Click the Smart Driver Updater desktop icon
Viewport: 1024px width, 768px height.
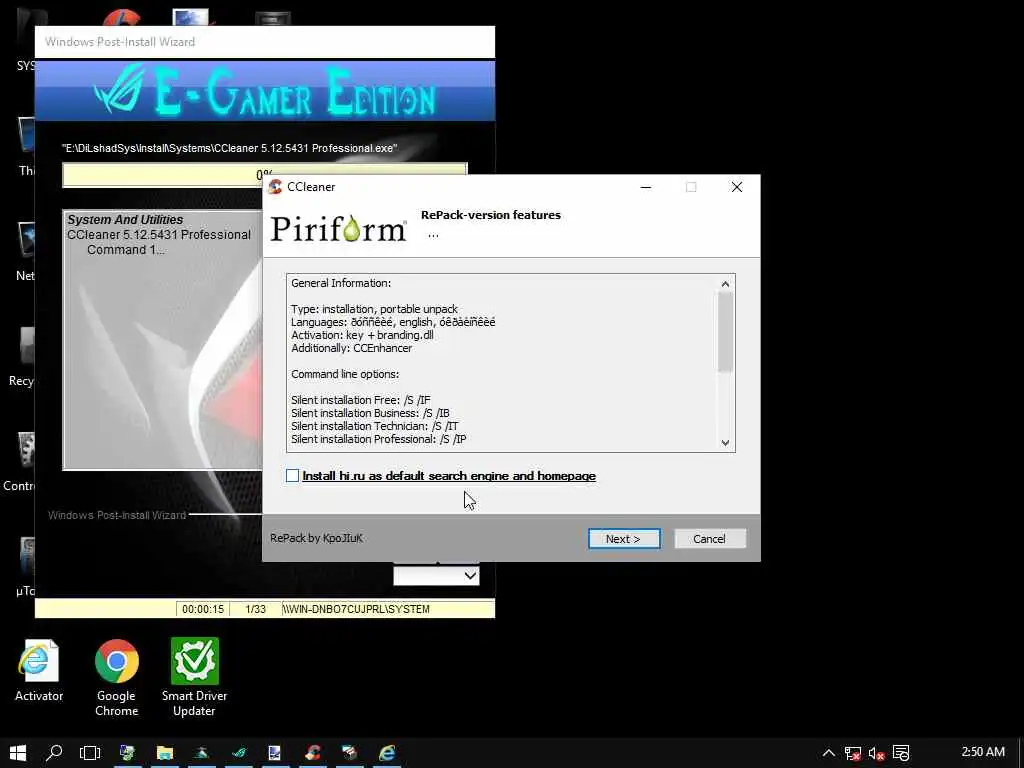pos(195,678)
